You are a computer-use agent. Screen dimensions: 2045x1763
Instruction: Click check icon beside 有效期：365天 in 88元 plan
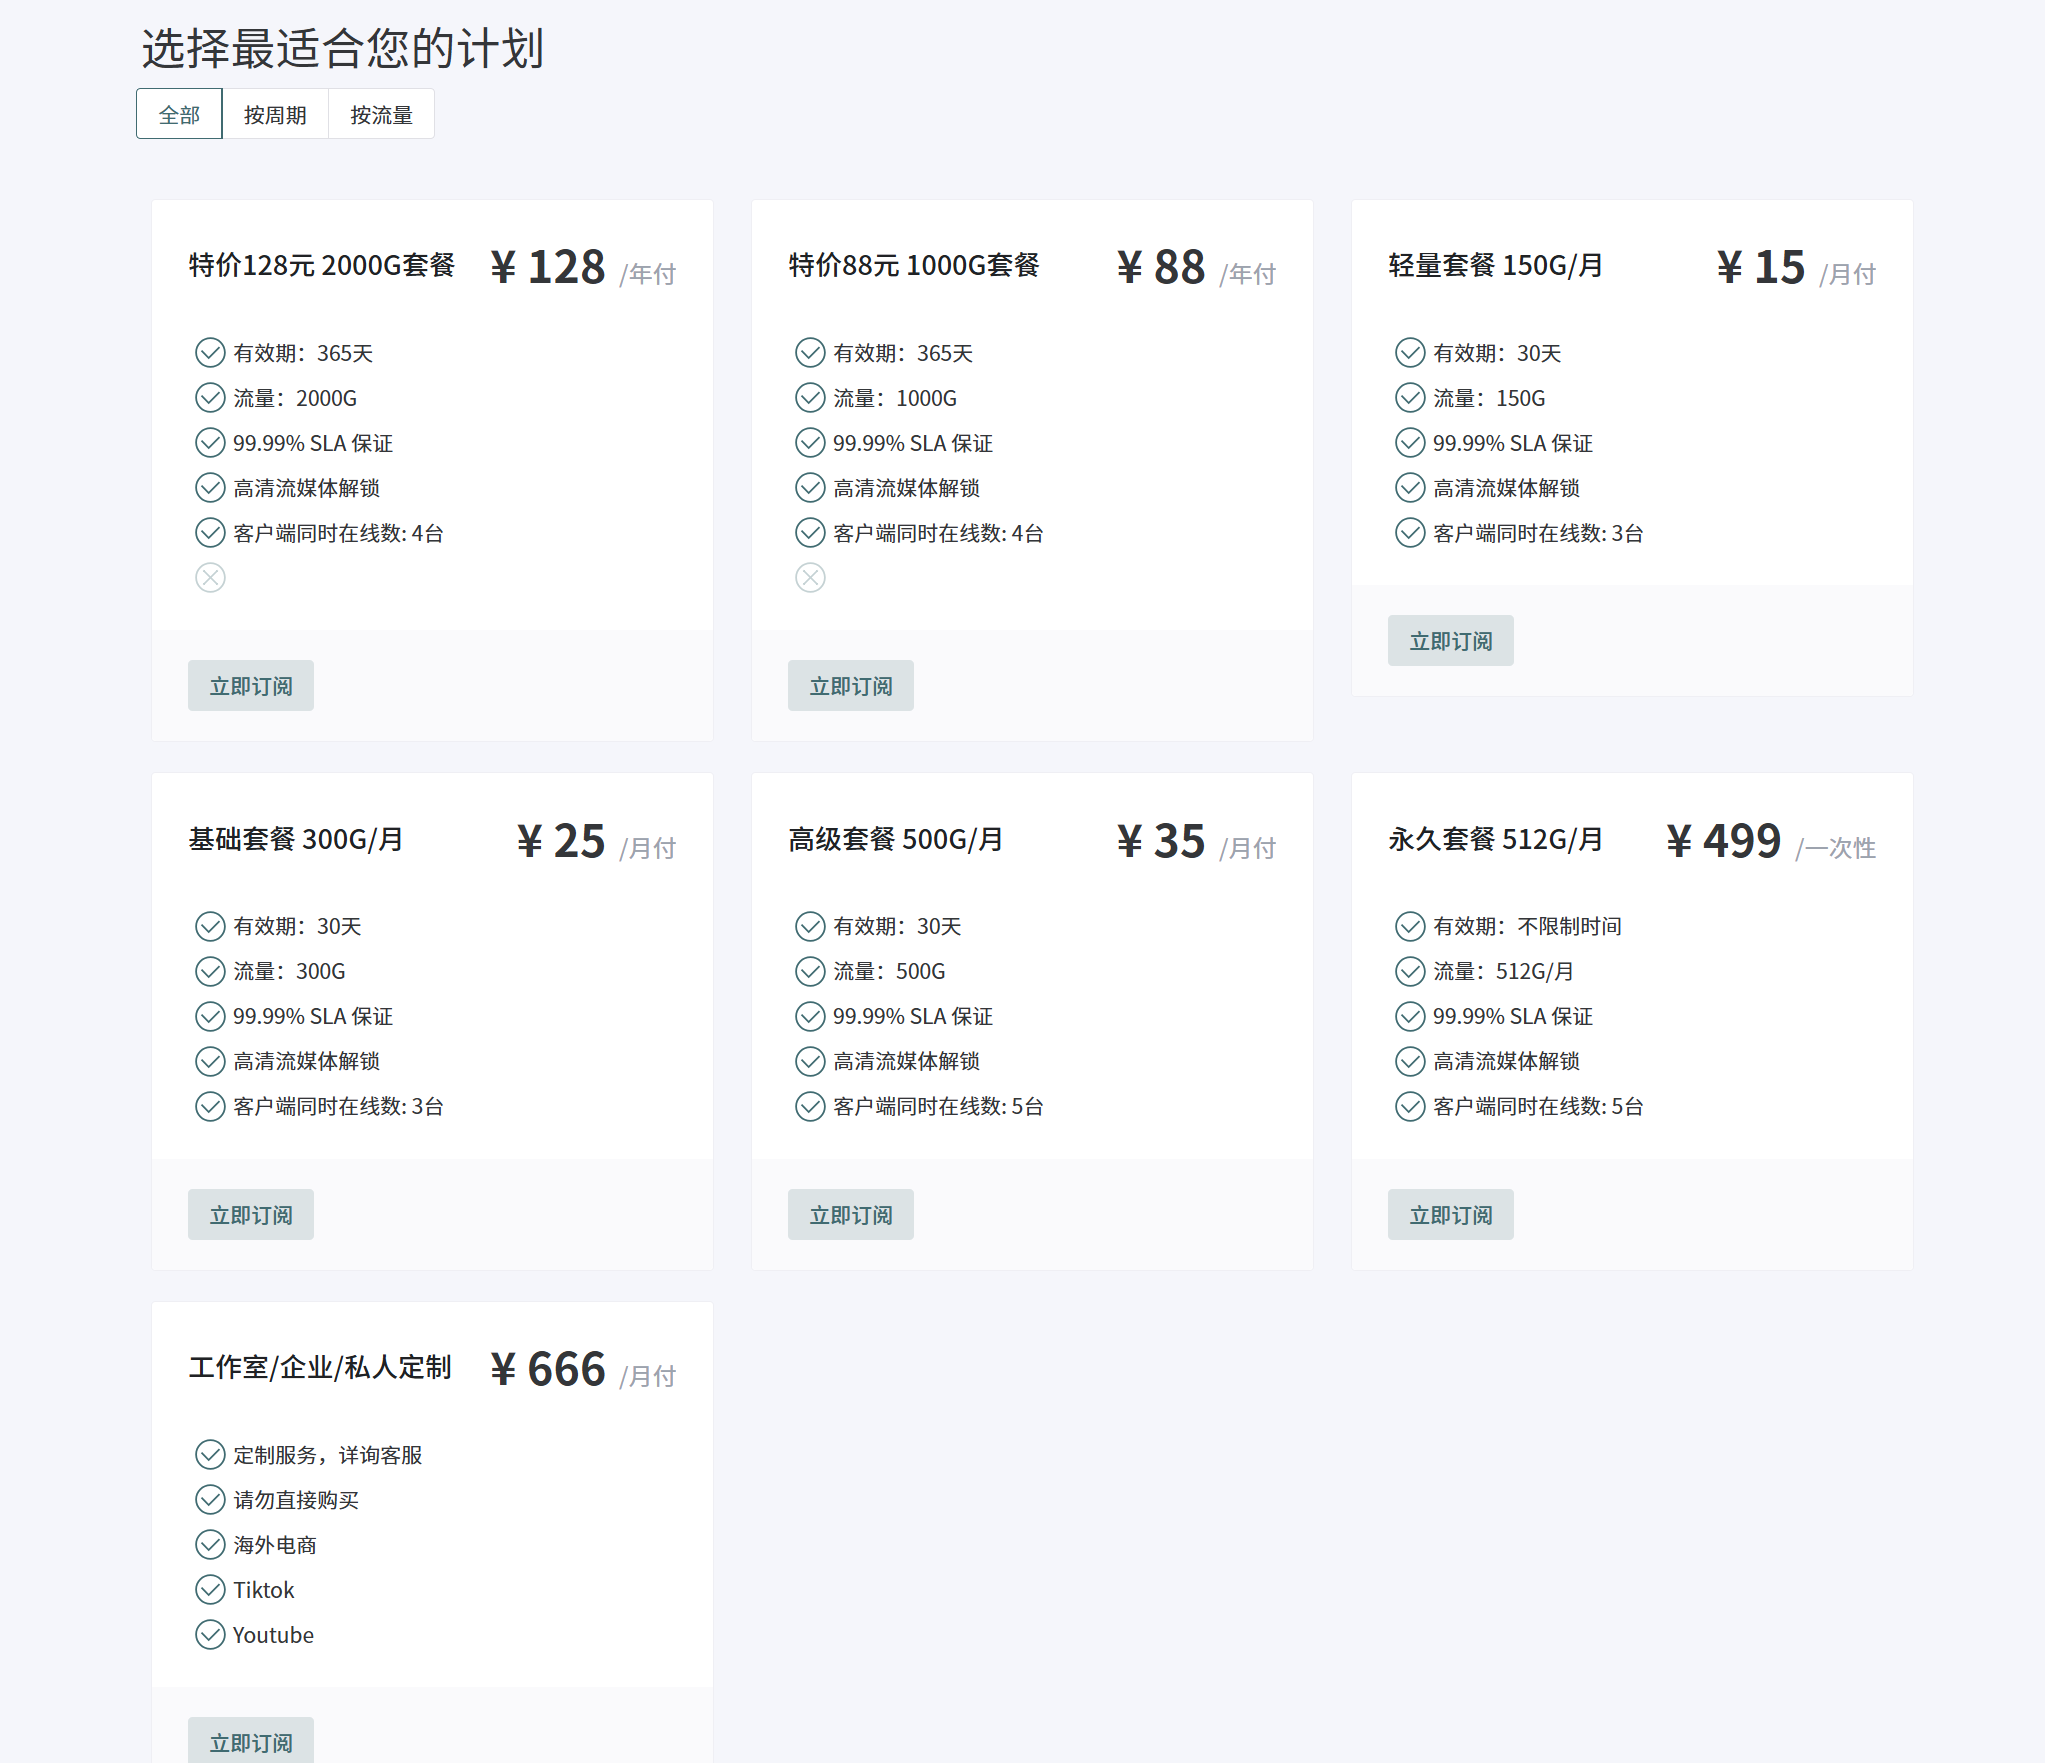pyautogui.click(x=810, y=353)
